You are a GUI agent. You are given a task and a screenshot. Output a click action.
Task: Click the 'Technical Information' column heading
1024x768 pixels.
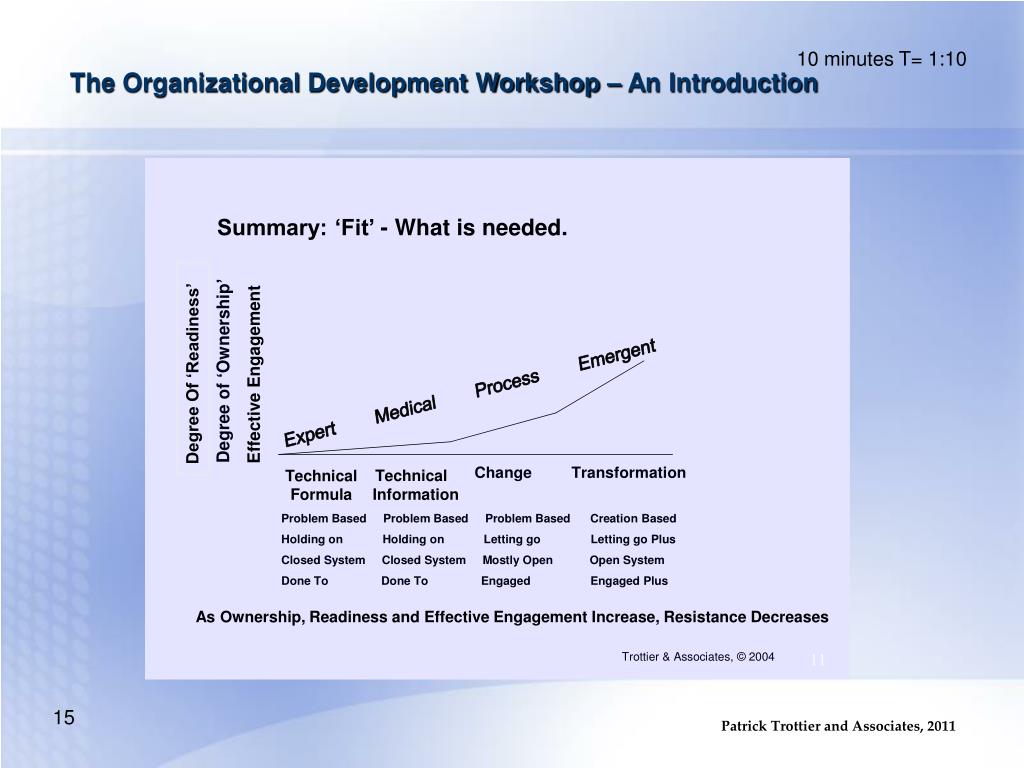click(415, 485)
